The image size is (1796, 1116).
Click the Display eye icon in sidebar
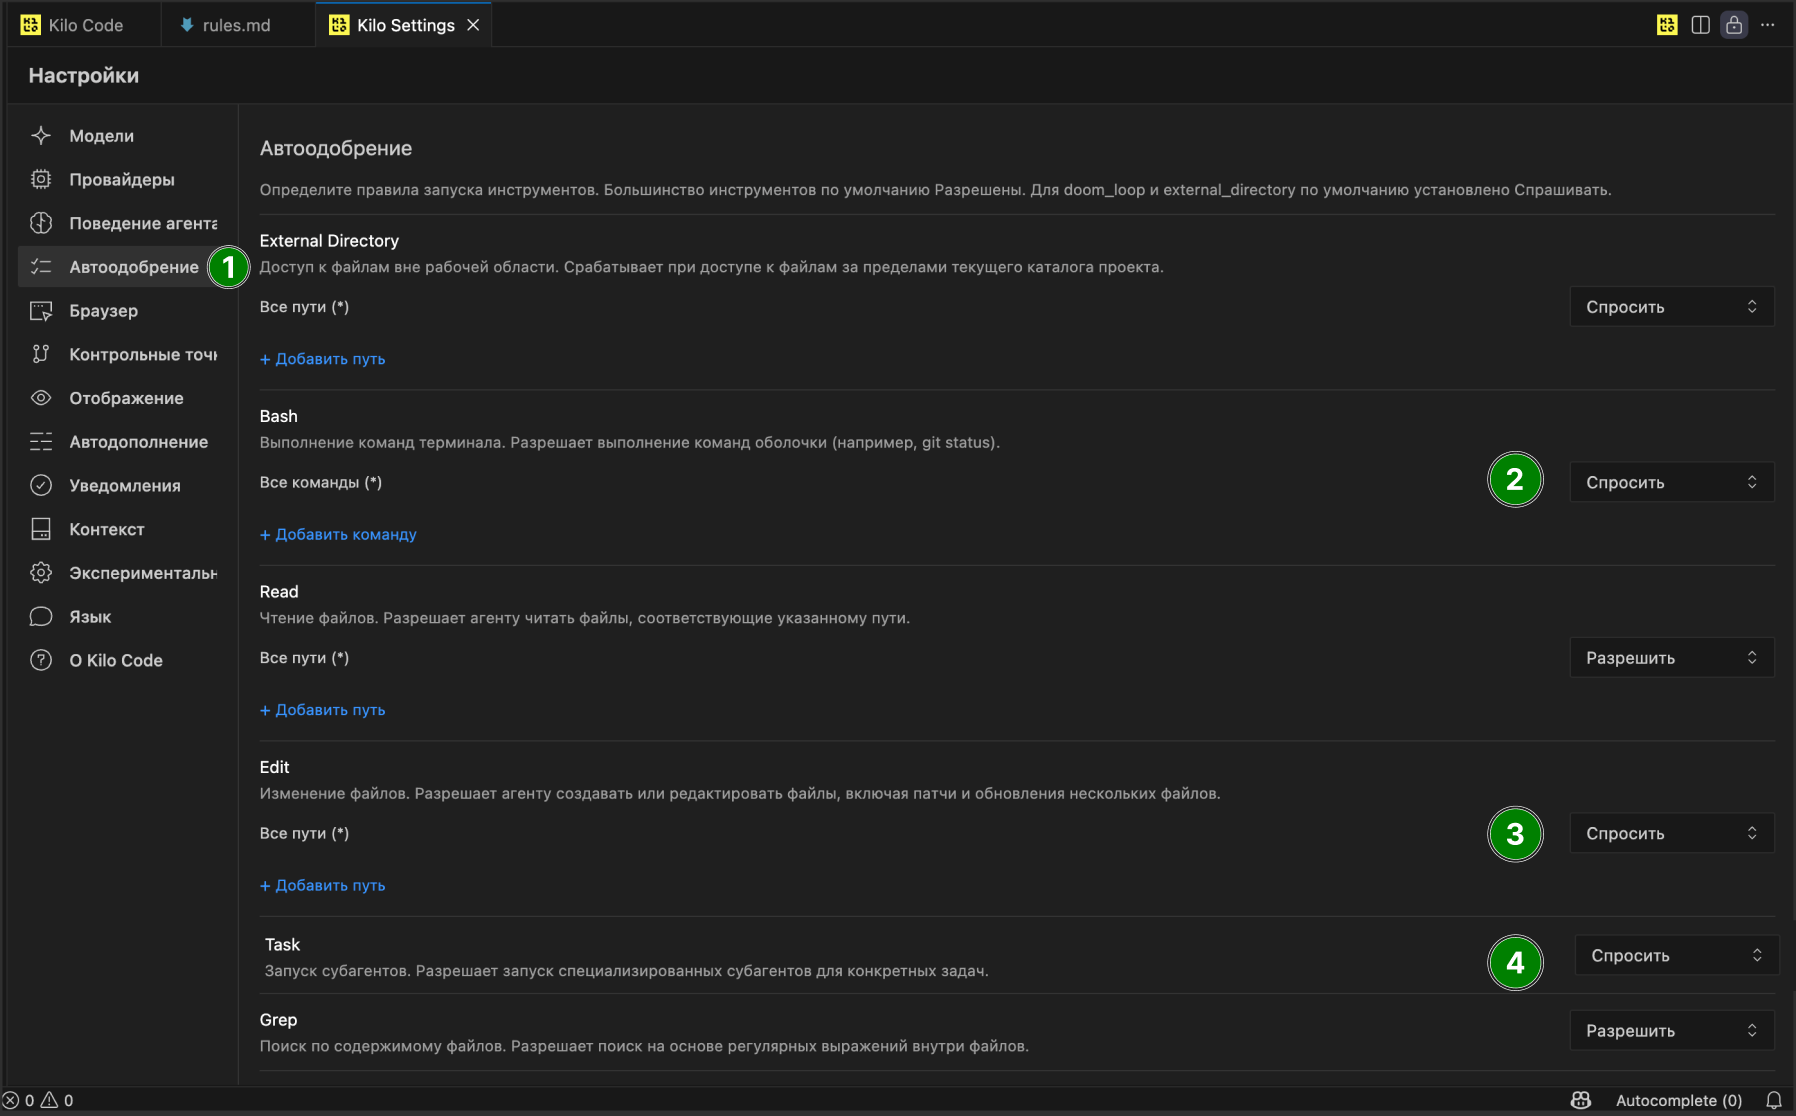tap(41, 398)
